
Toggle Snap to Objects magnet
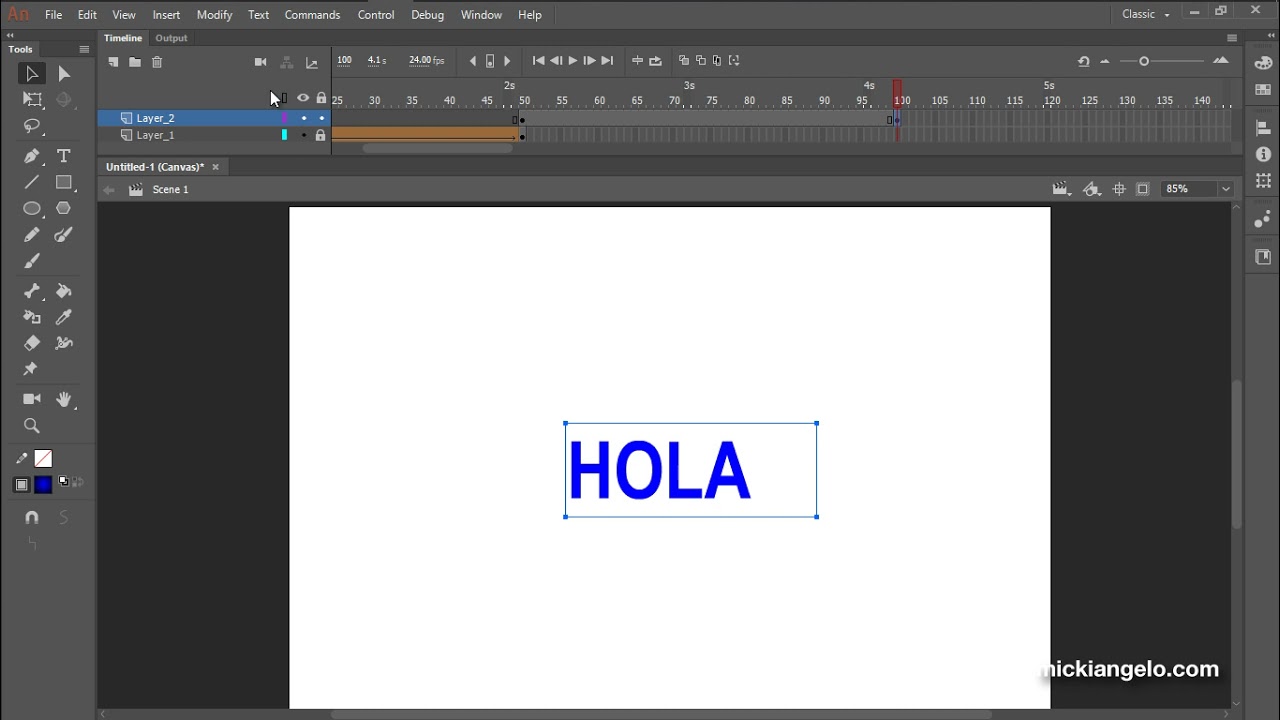click(32, 517)
